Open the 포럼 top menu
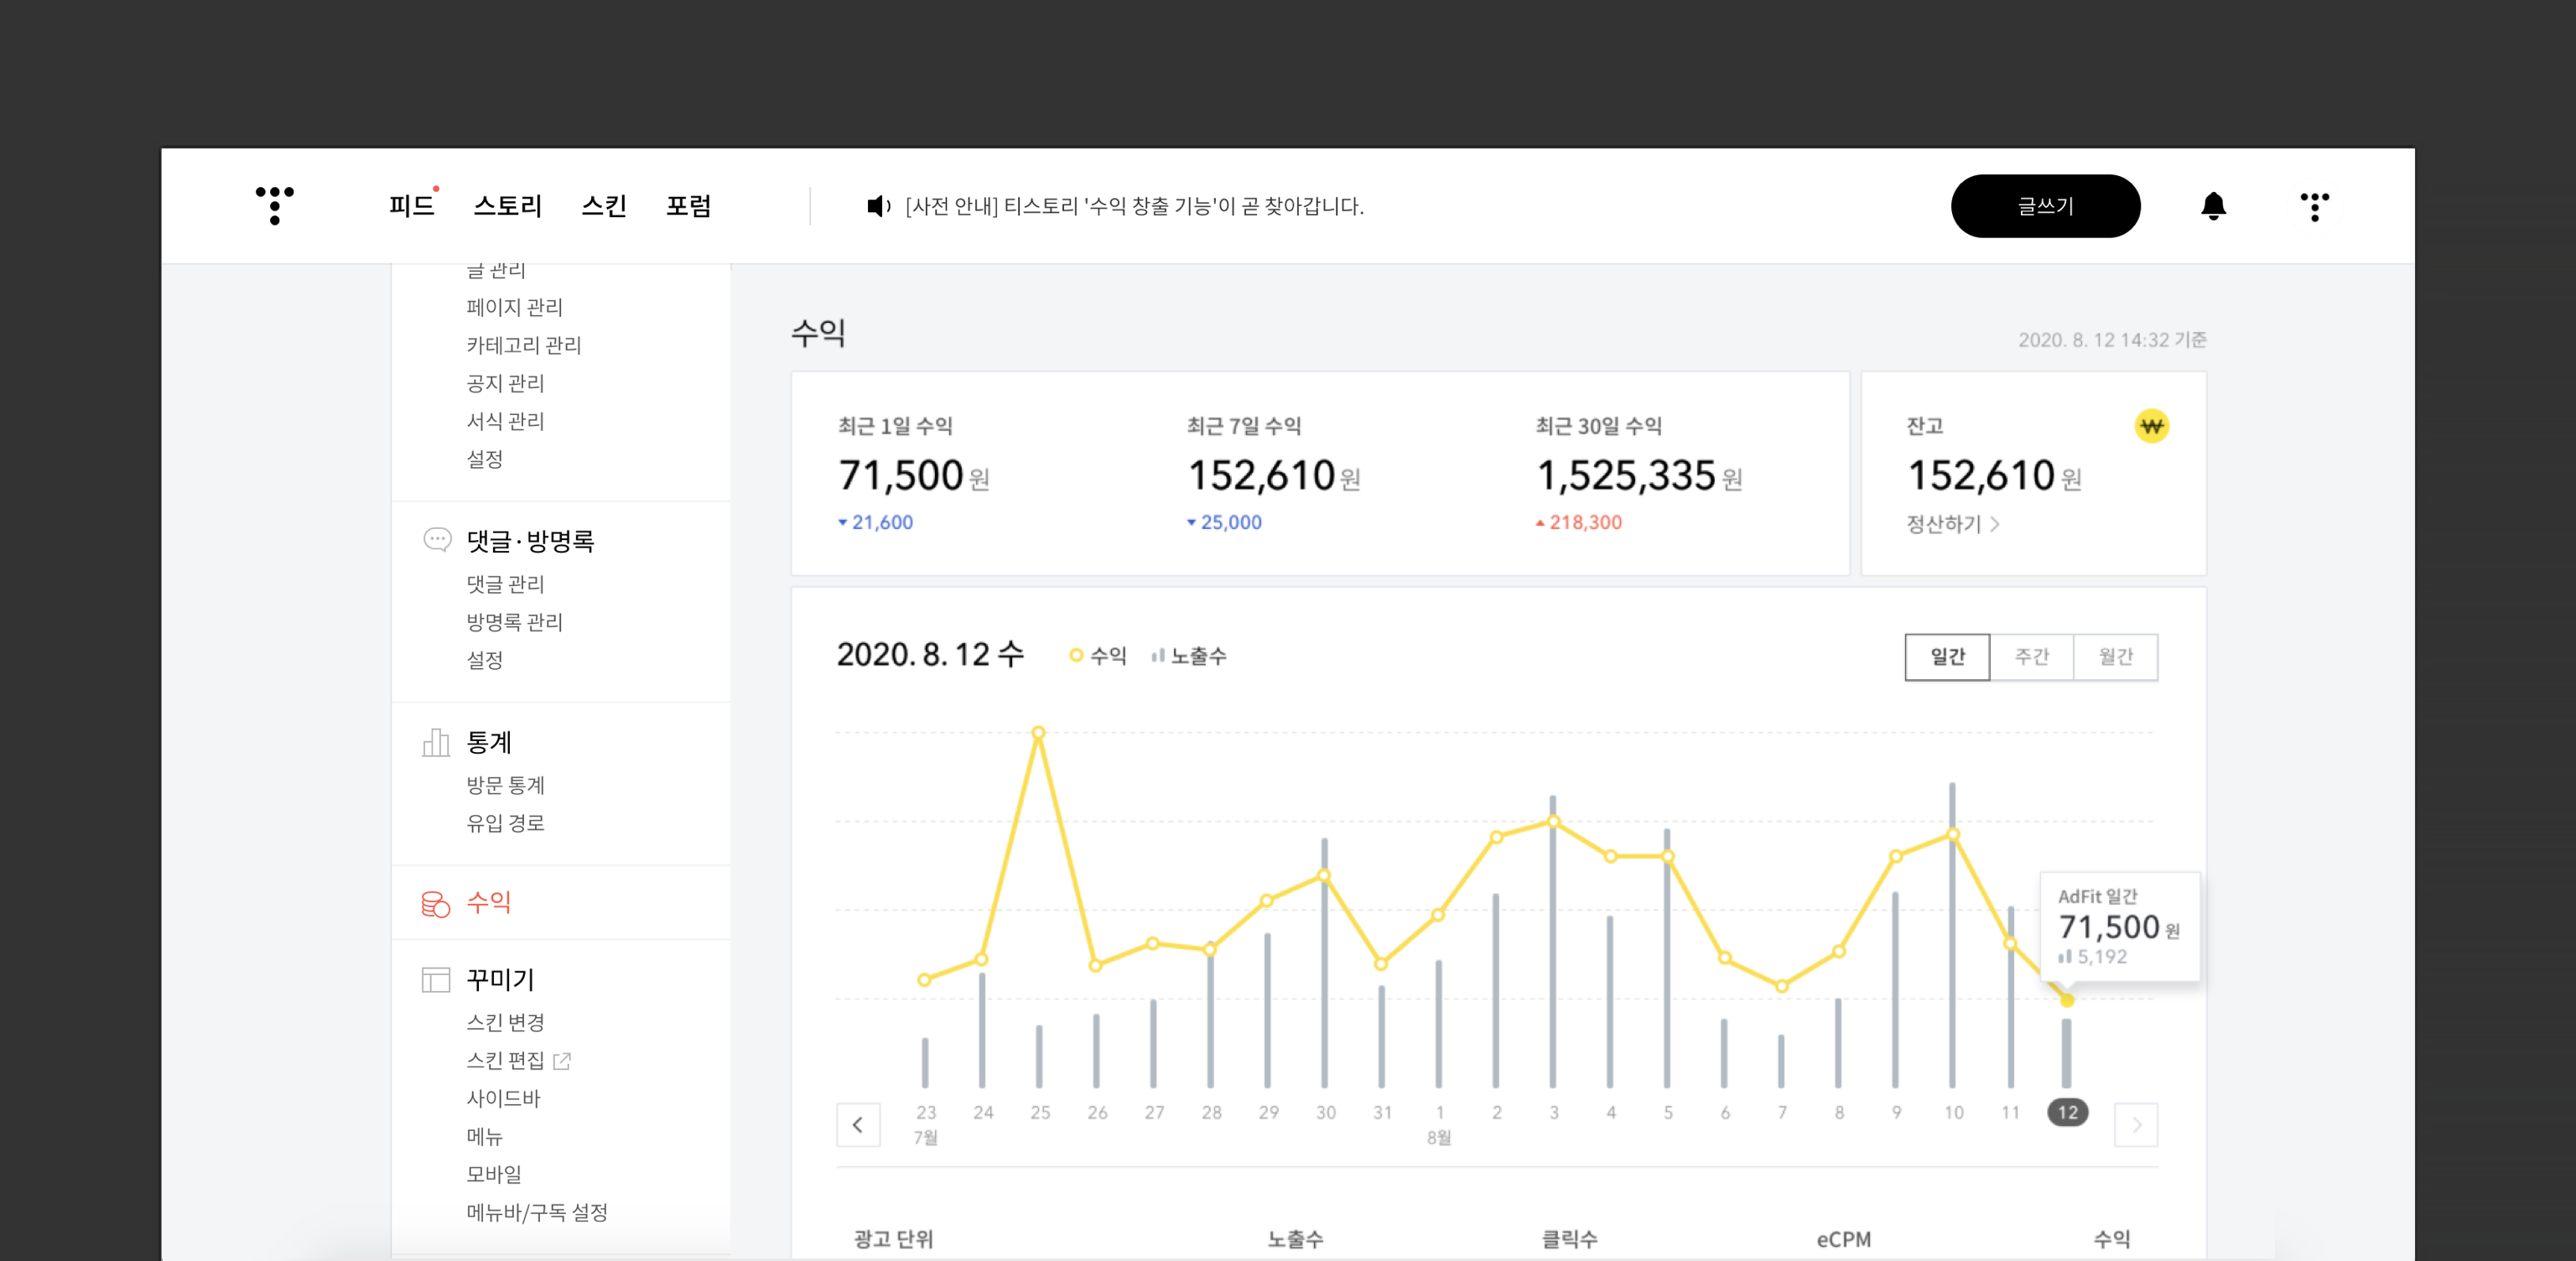This screenshot has height=1261, width=2576. 688,206
